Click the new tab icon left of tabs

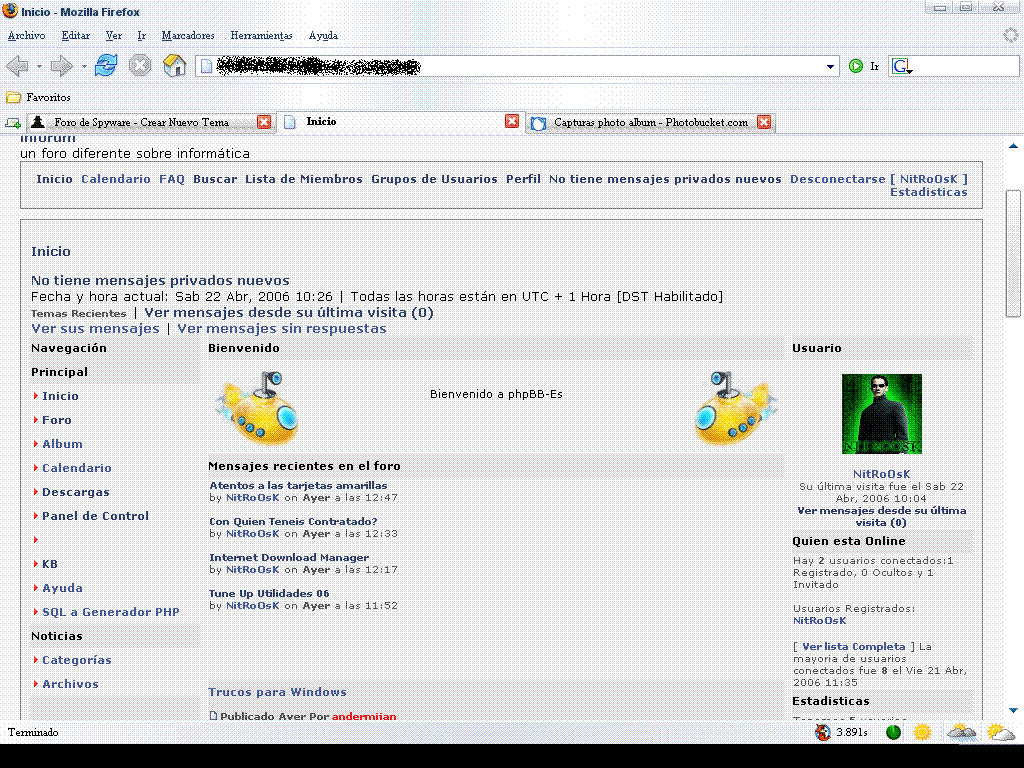[x=12, y=122]
